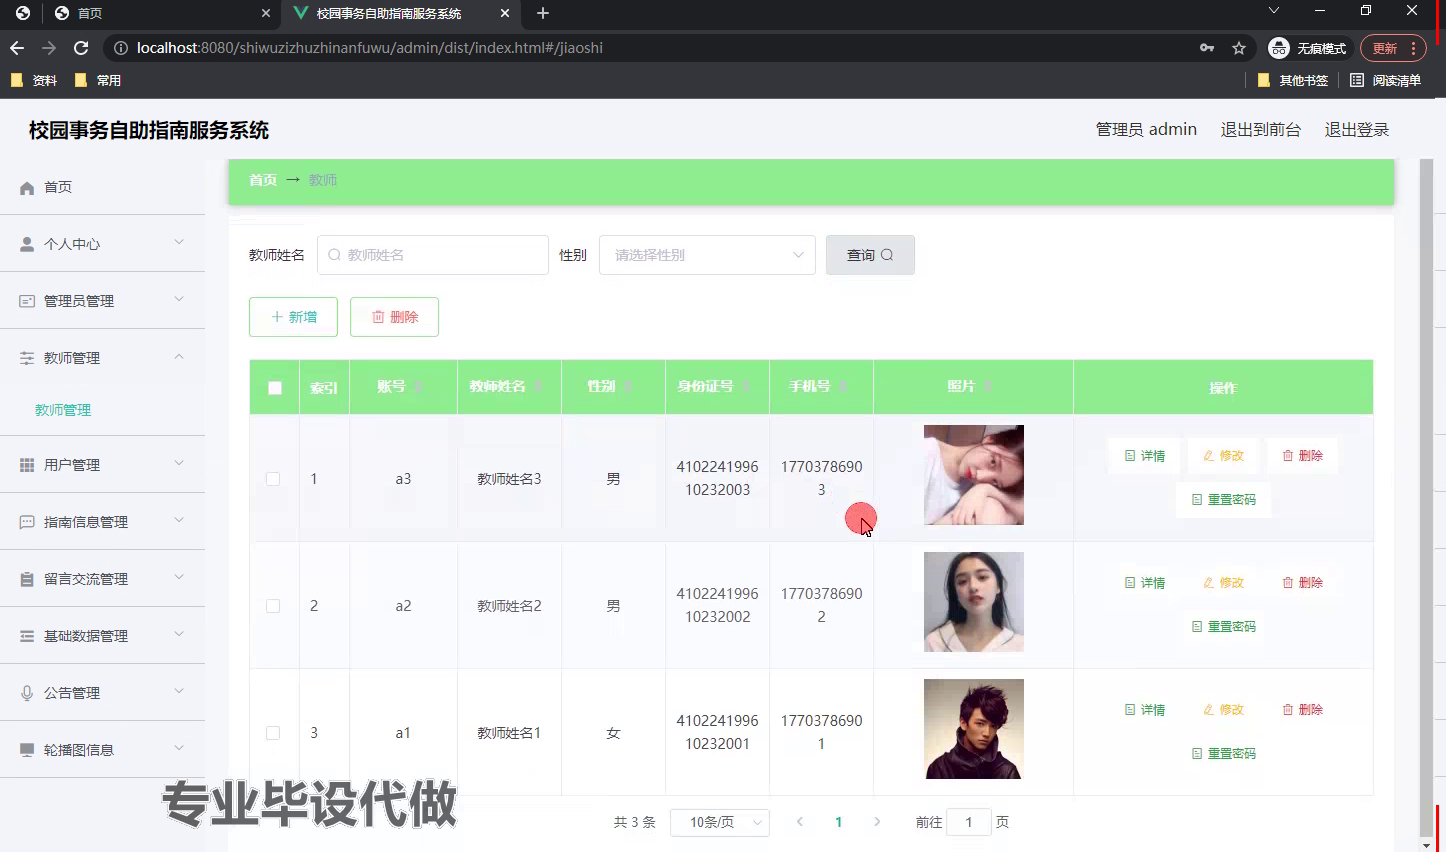Click the home icon beside 首页 in sidebar
Screen dimensions: 1446x852
click(x=27, y=187)
